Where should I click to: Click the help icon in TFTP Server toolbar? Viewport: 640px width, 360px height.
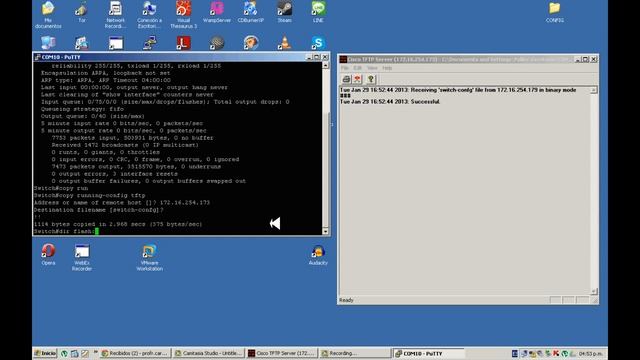tap(371, 79)
